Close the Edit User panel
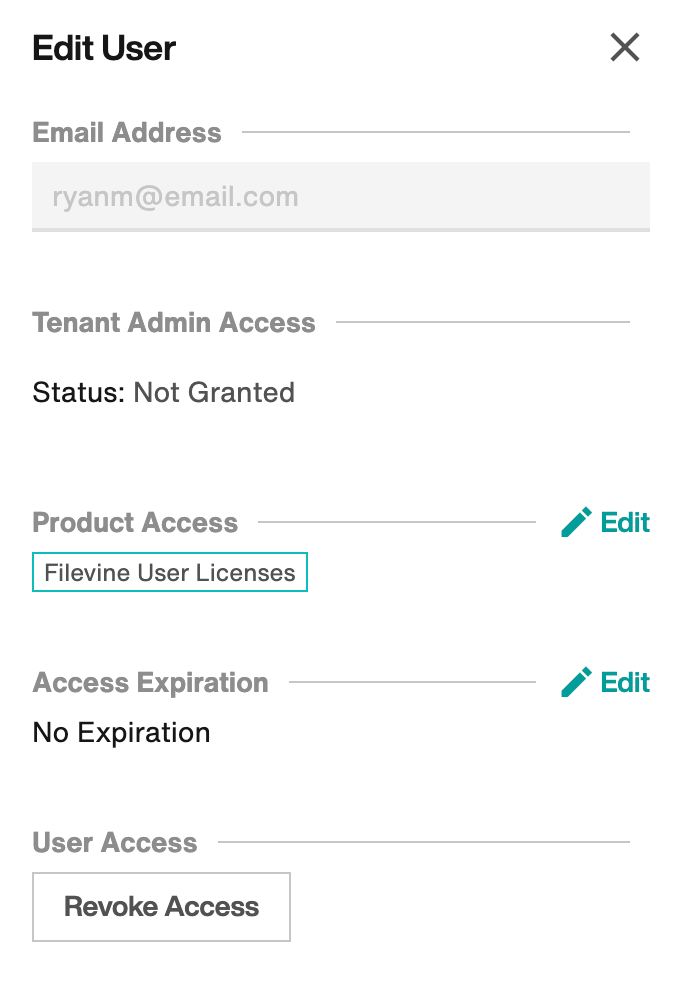 coord(625,48)
